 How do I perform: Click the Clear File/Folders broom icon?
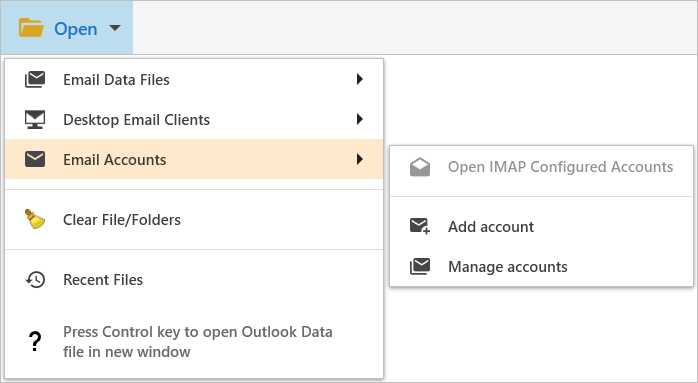click(x=35, y=219)
